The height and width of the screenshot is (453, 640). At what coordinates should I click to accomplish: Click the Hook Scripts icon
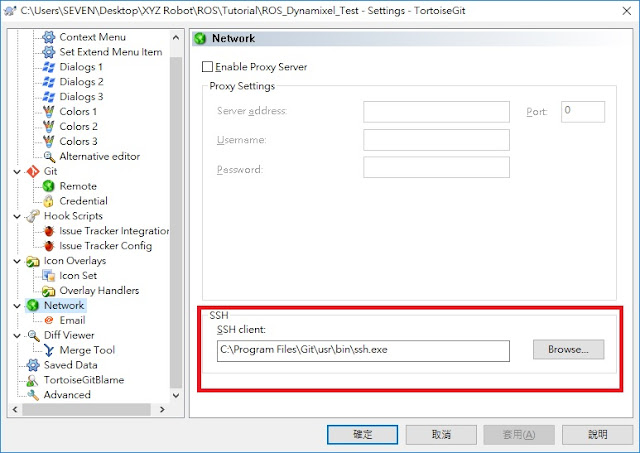tap(33, 216)
